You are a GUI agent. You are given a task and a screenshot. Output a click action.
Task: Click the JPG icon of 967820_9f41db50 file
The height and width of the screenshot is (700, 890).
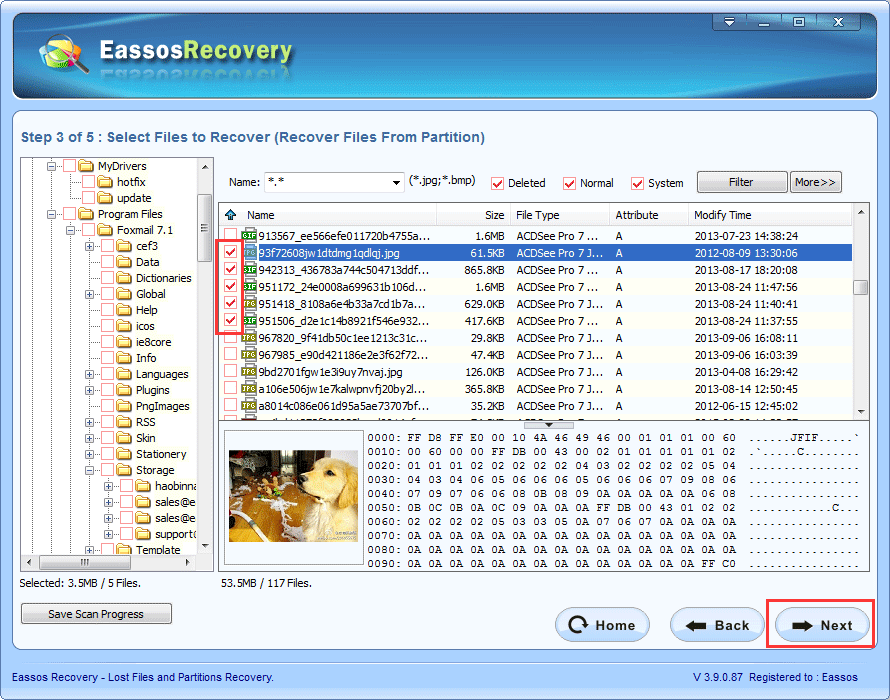(249, 338)
